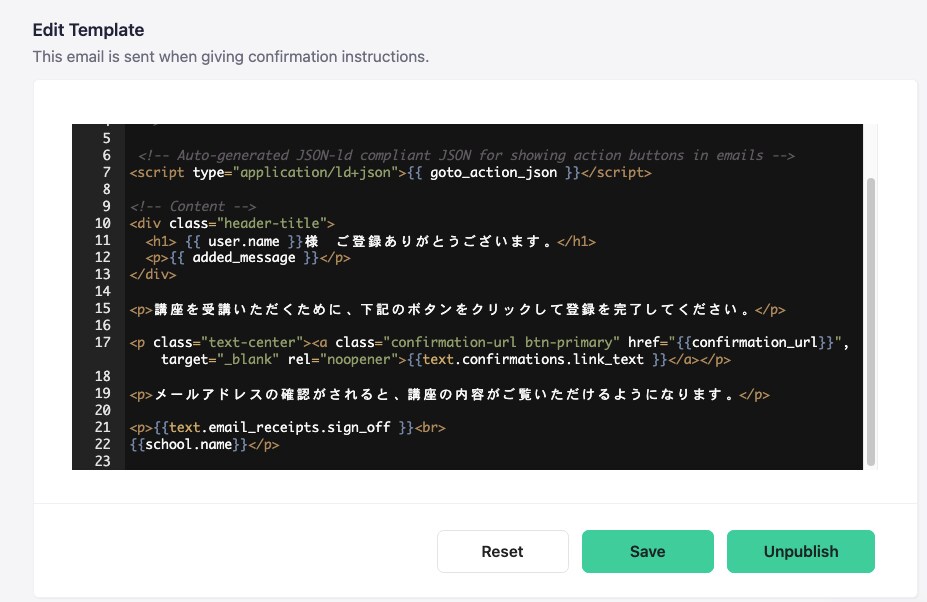Click the confirmation instructions description text
The image size is (927, 602).
pos(231,57)
